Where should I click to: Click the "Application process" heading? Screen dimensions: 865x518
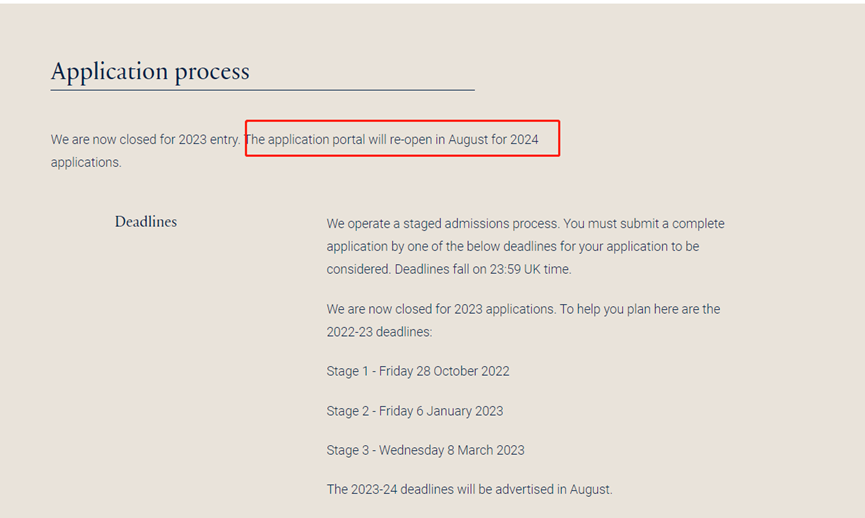[150, 72]
